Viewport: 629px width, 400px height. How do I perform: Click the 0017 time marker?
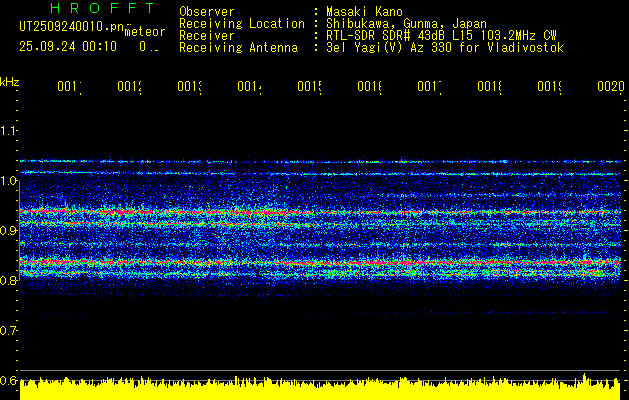[x=430, y=88]
